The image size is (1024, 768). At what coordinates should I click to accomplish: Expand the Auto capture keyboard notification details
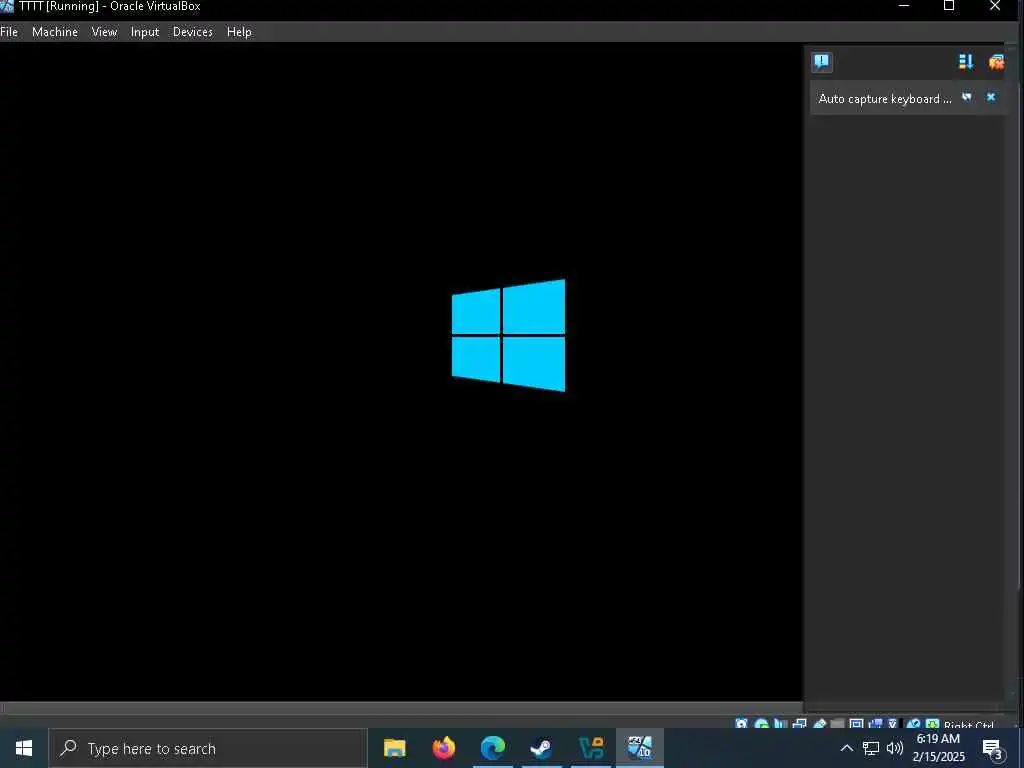[967, 97]
